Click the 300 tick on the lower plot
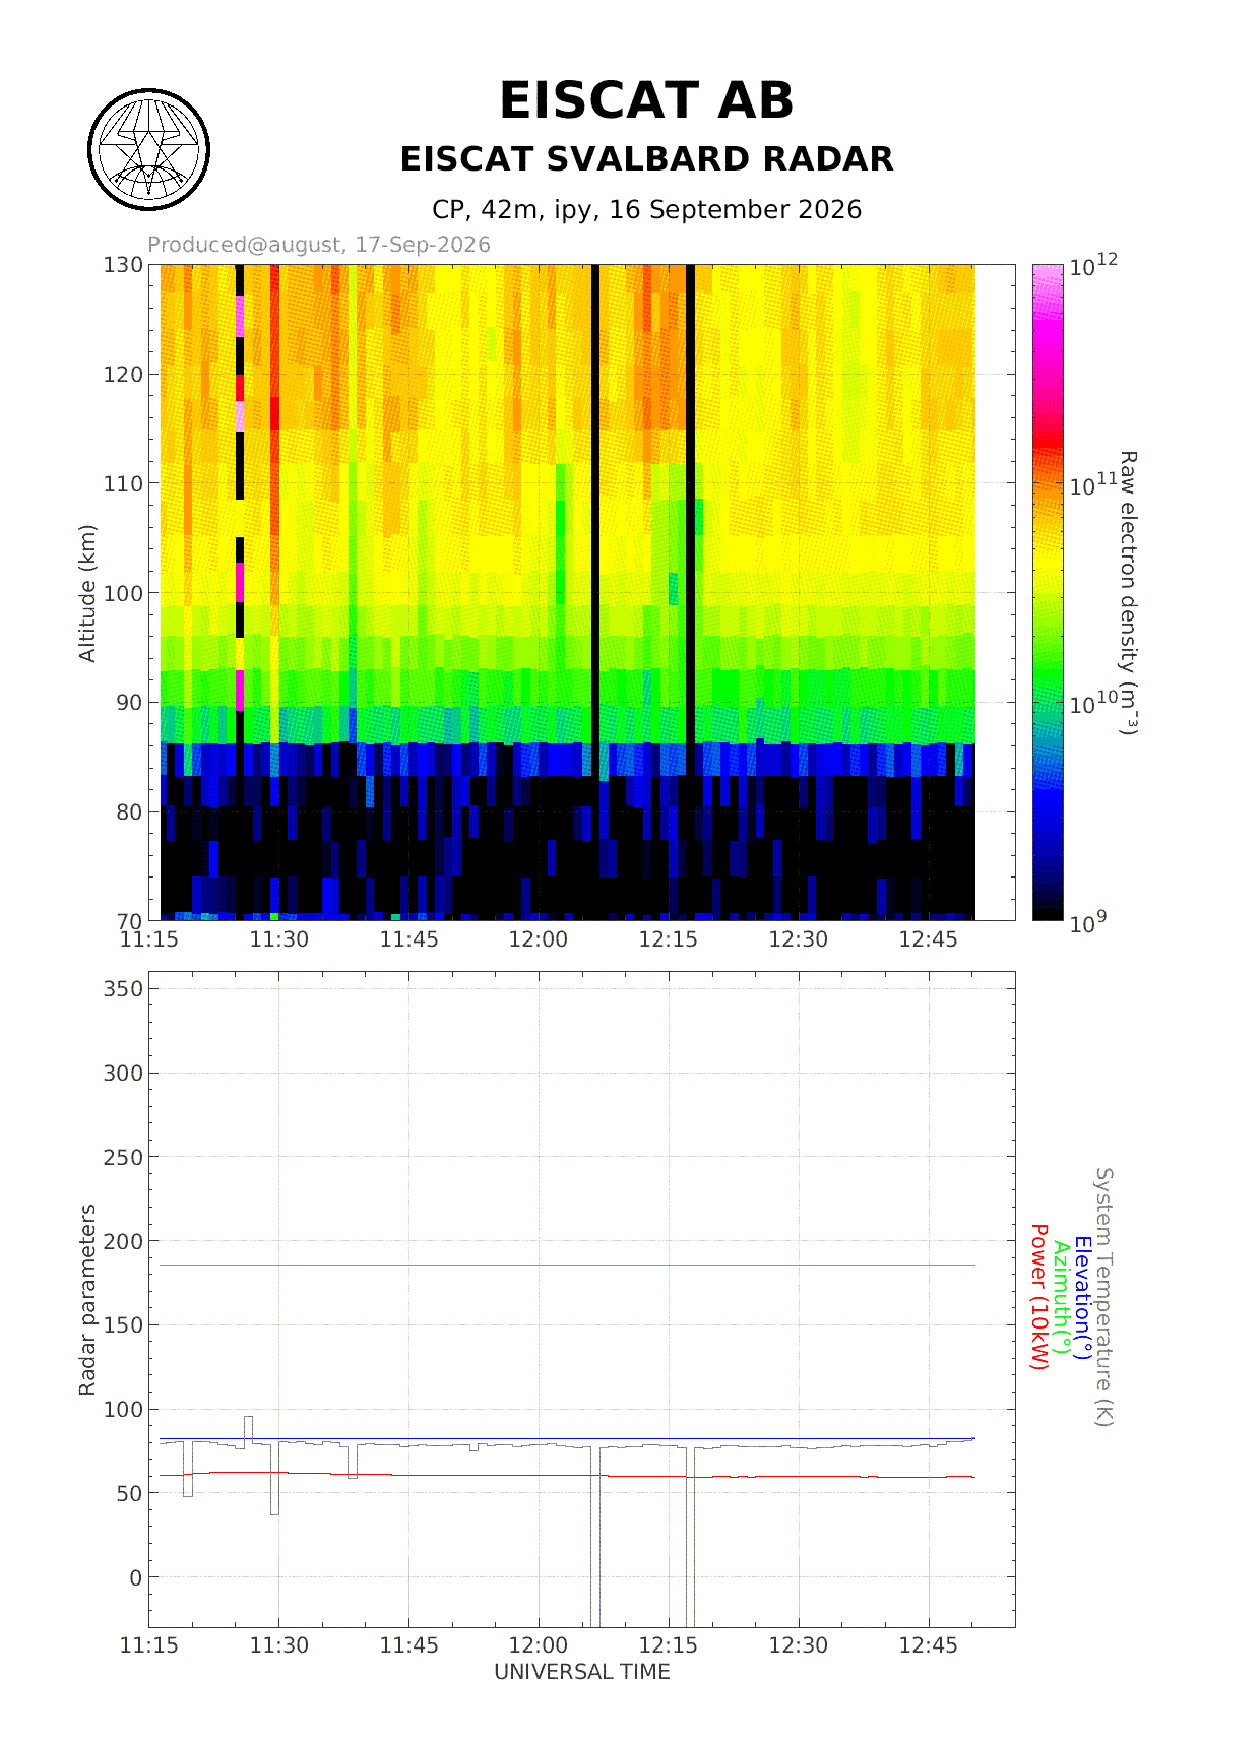 point(123,1073)
